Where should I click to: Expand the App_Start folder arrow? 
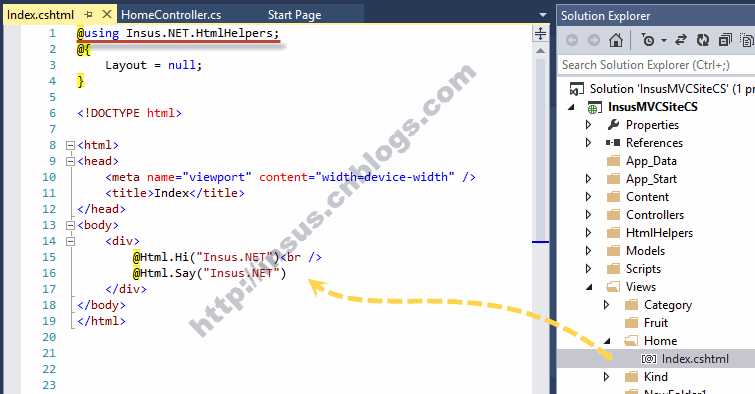[588, 179]
